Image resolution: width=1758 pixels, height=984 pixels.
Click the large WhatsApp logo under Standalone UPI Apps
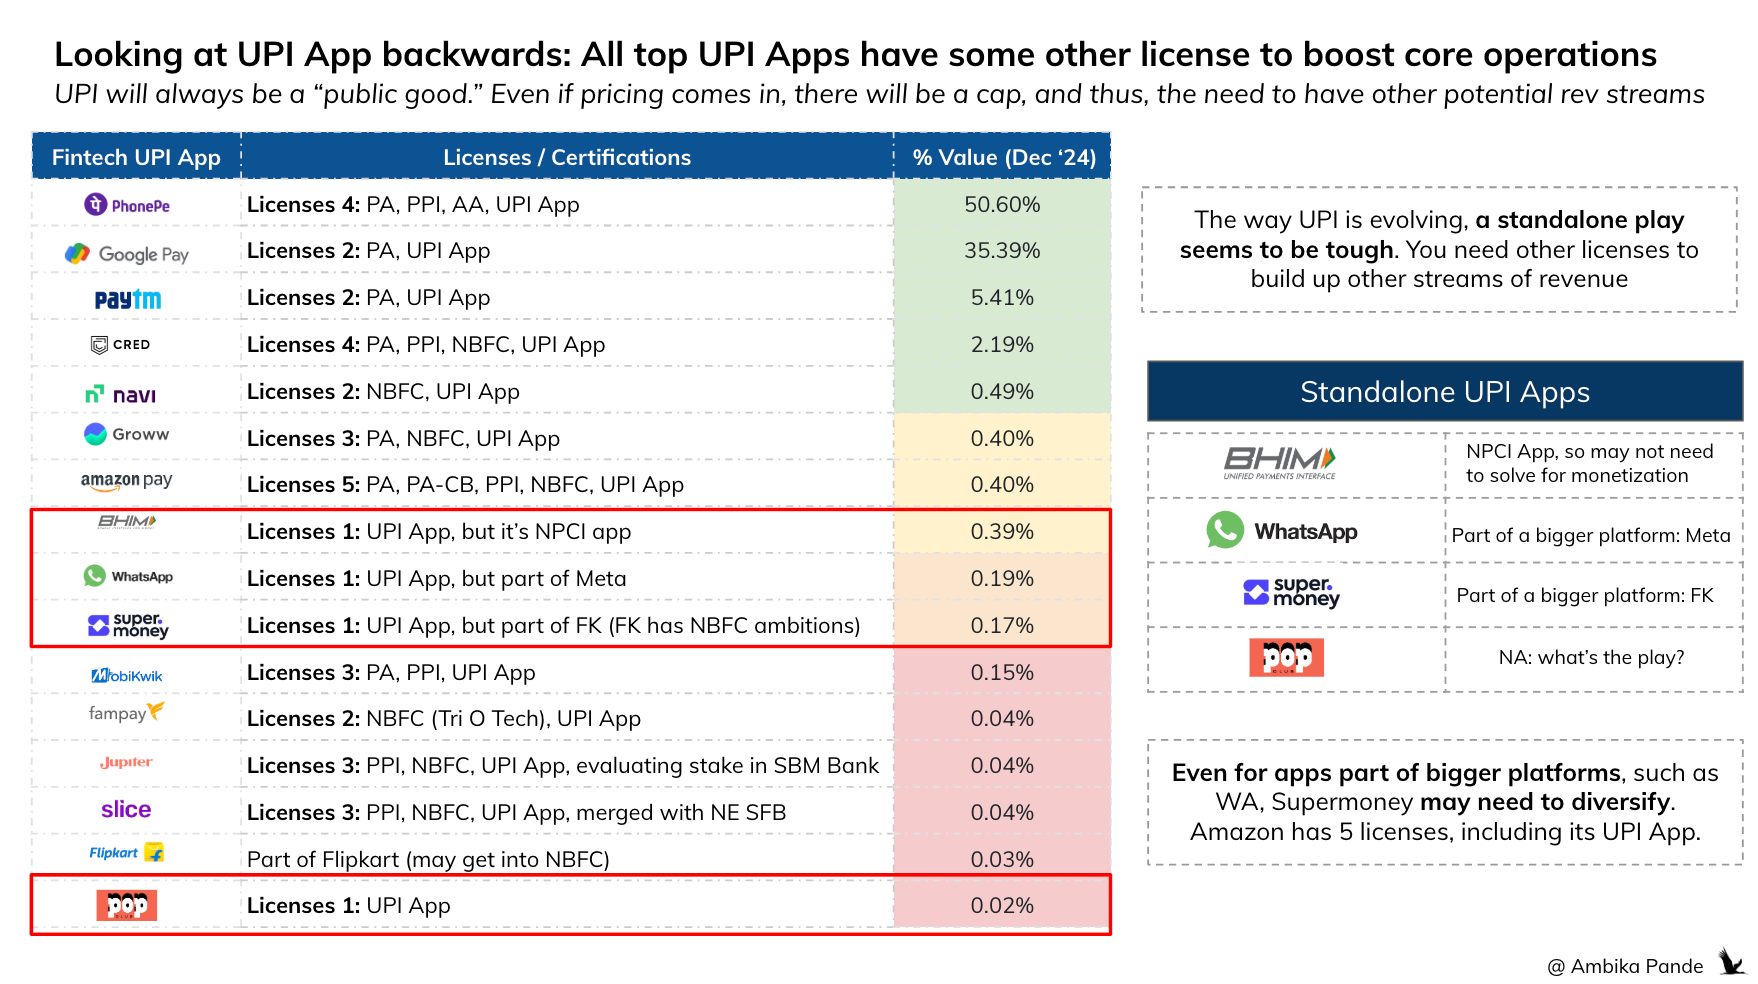[x=1282, y=530]
